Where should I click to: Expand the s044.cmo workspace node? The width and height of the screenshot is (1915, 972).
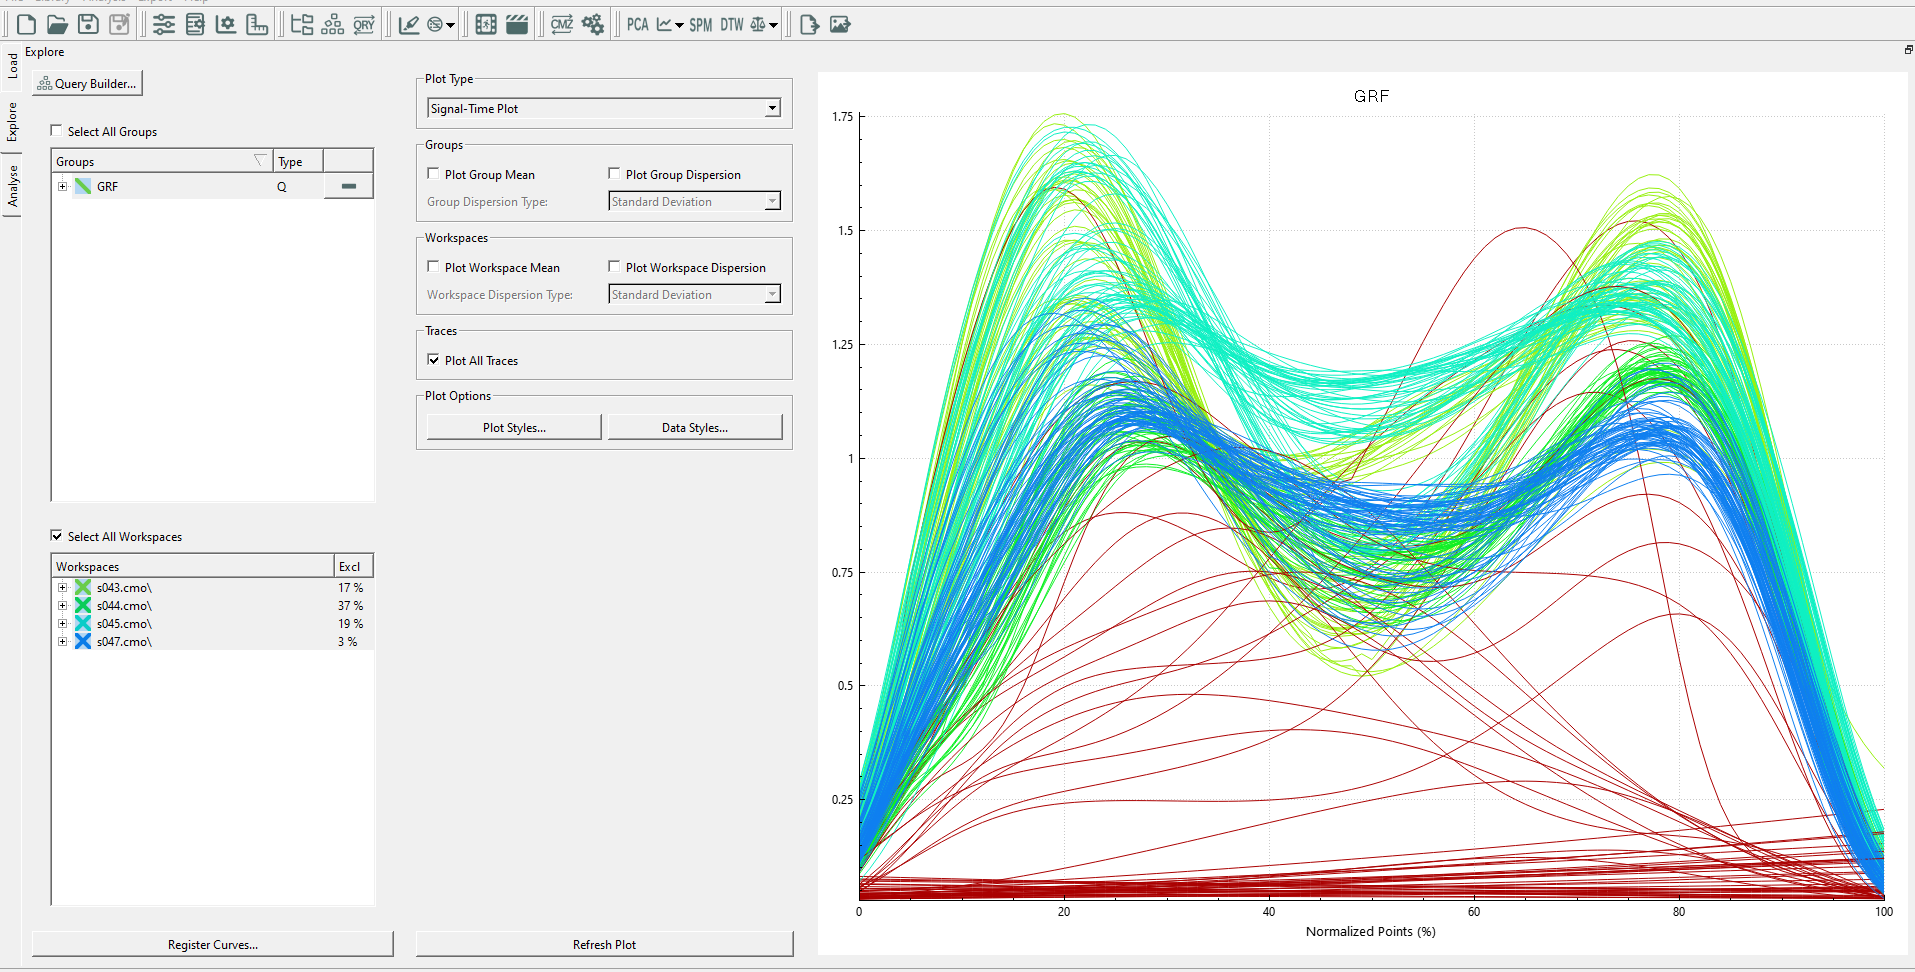tap(62, 605)
